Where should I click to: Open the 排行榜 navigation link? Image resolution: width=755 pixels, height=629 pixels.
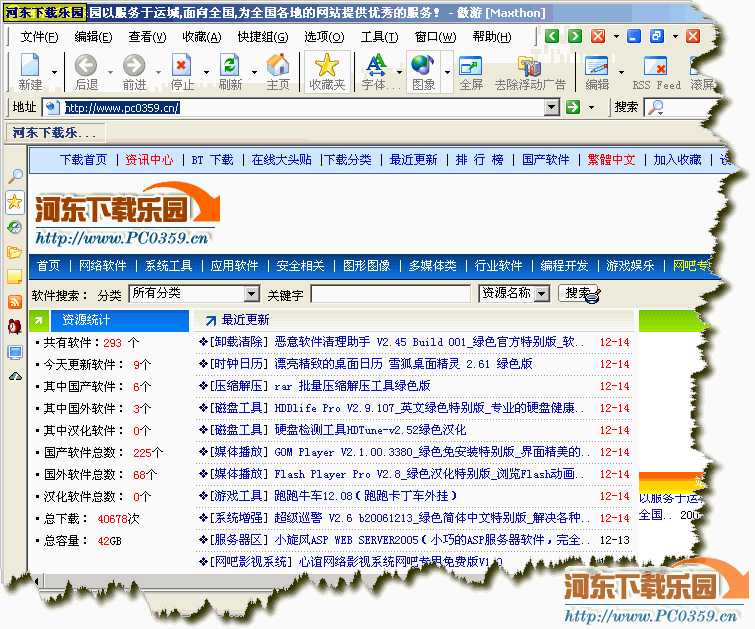[x=480, y=159]
